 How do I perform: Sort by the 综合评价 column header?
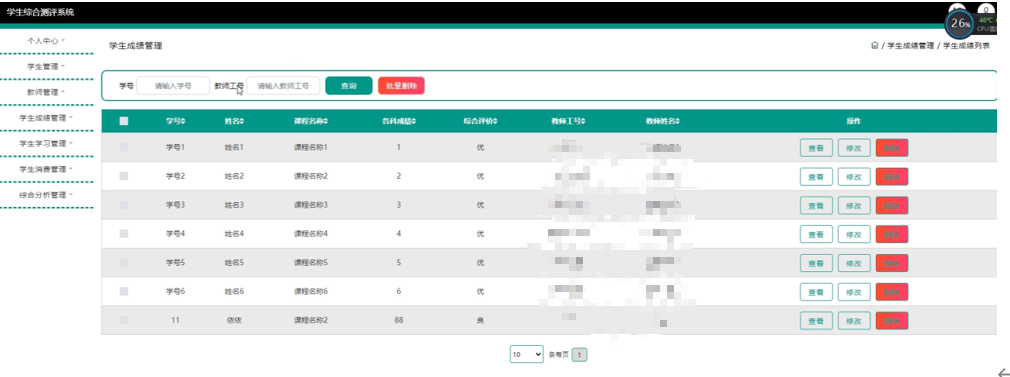[480, 121]
